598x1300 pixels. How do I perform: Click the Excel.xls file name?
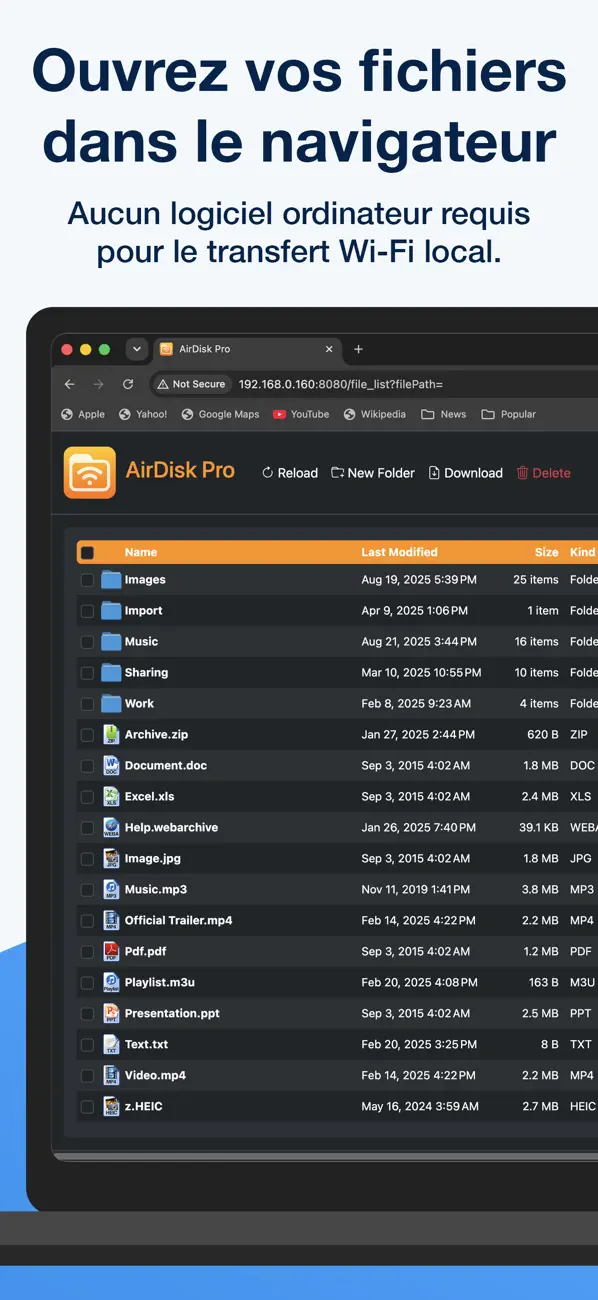(x=149, y=797)
